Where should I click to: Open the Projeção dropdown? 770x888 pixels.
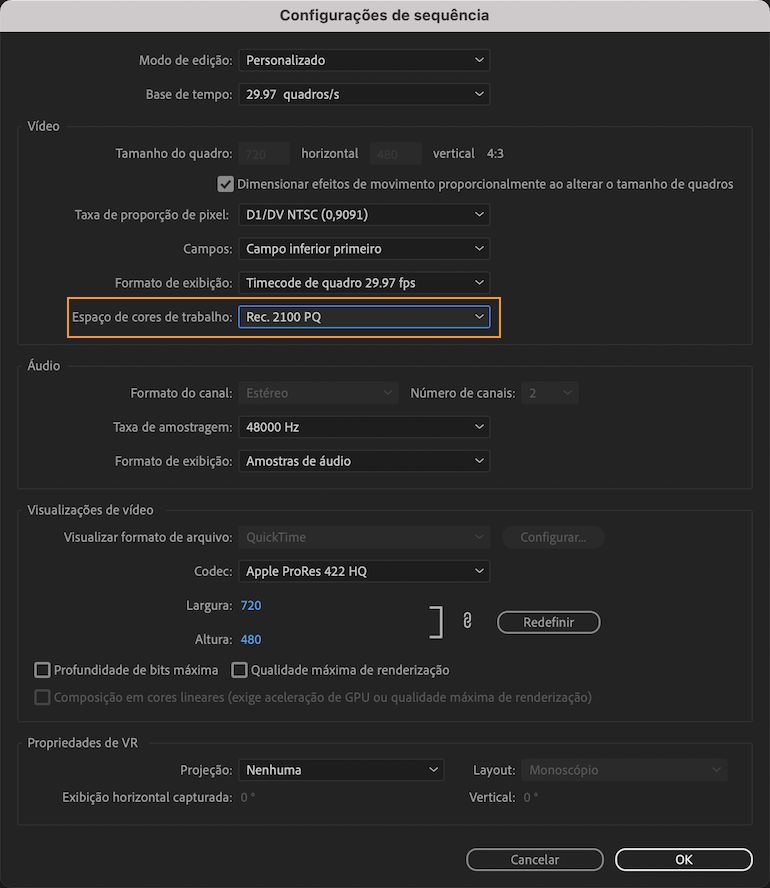(x=341, y=769)
